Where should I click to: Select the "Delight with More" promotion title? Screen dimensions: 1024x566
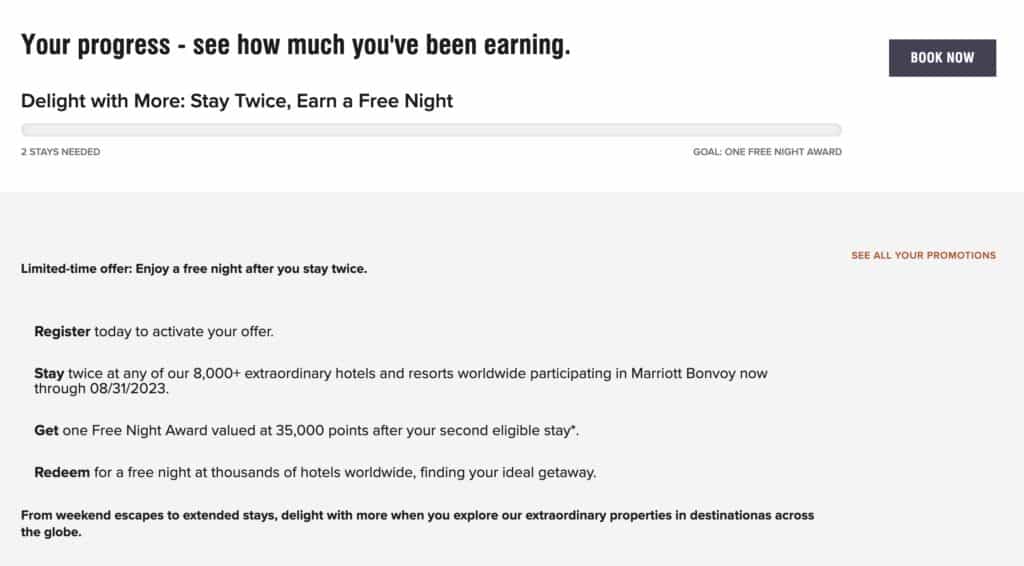point(237,101)
